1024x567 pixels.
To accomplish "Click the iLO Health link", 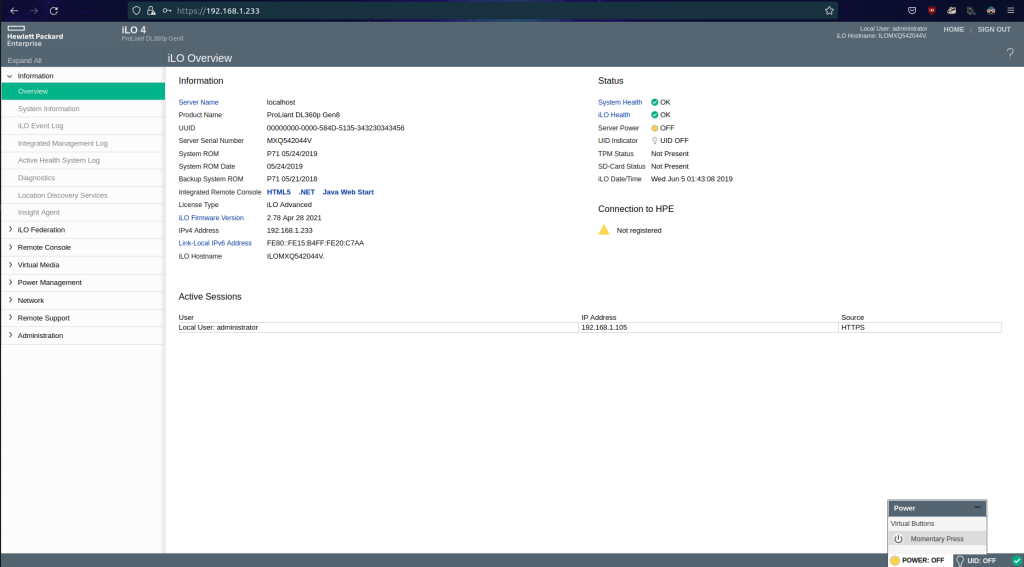I will click(x=614, y=115).
